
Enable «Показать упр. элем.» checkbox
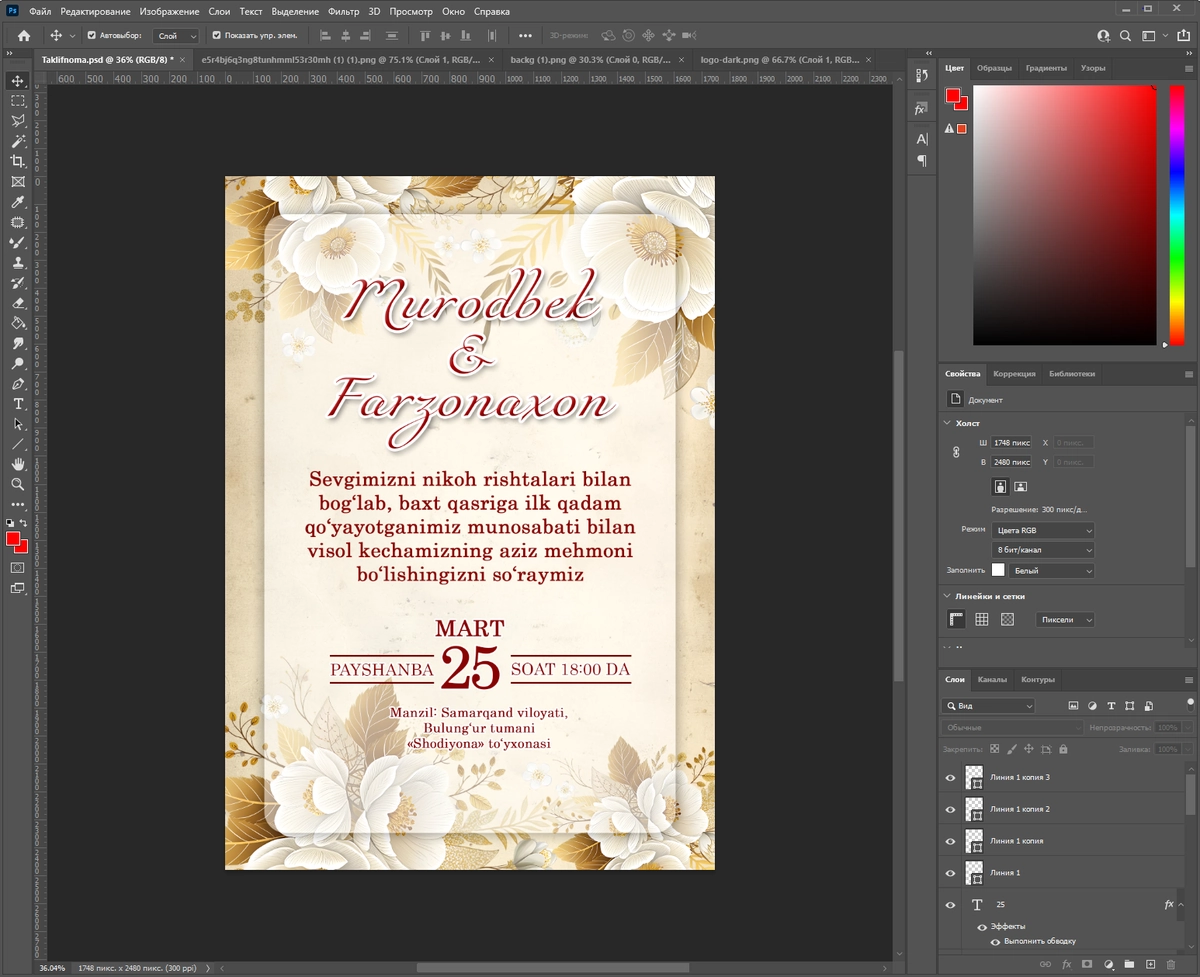coord(218,35)
